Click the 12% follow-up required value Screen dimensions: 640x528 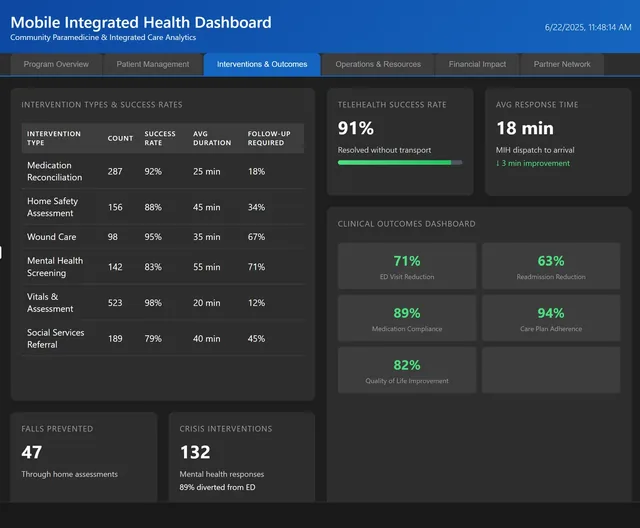click(x=256, y=303)
